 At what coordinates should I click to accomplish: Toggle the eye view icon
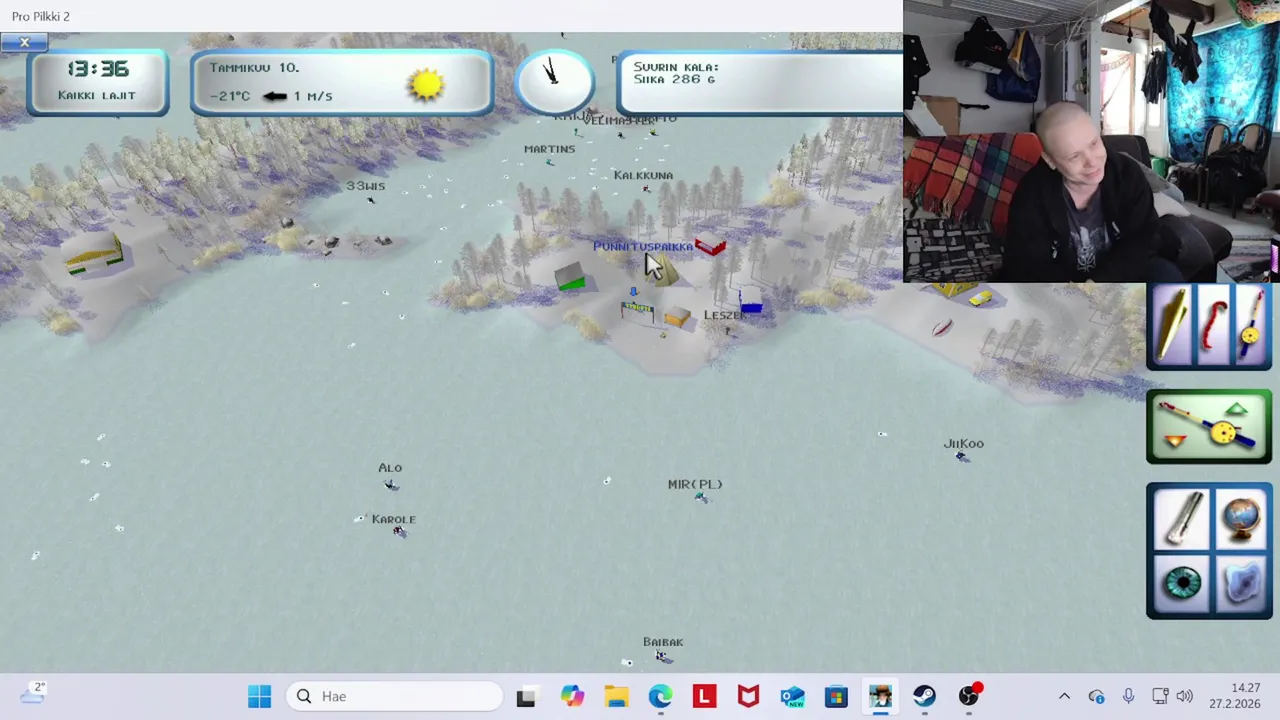tap(1182, 583)
